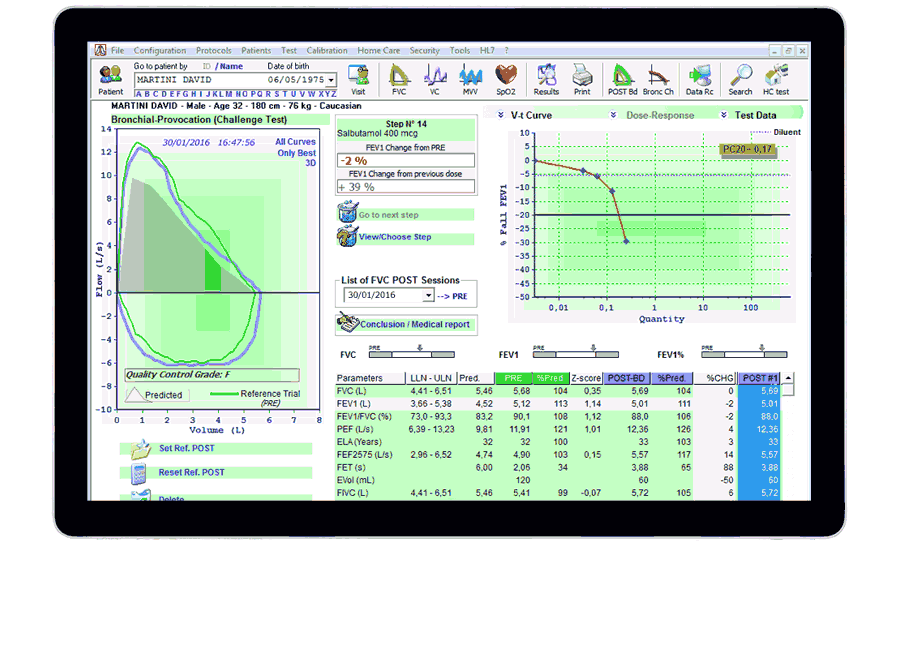
Task: Expand the V-t Curve section
Action: 500,115
